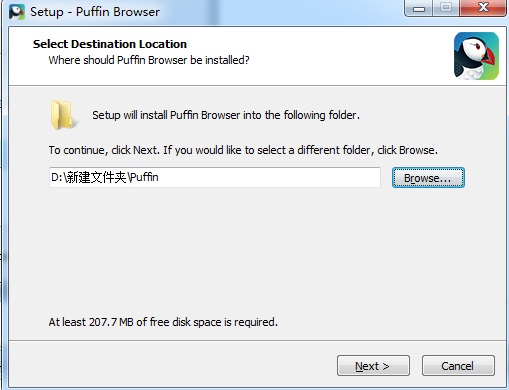Click the Setup - Puffin Browser title text
Screen dimensions: 509x390
pyautogui.click(x=95, y=12)
